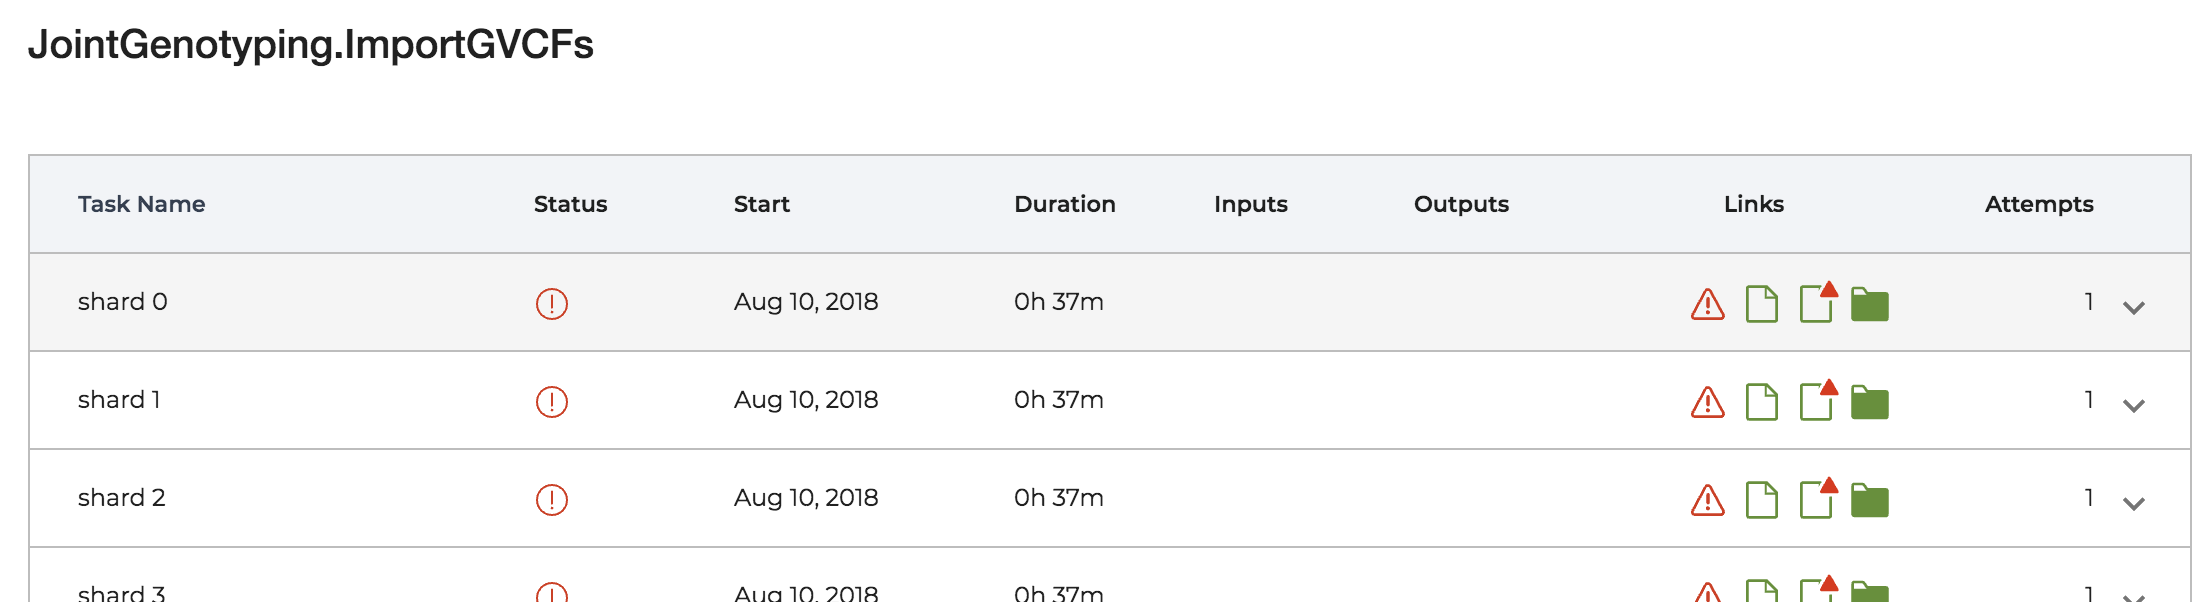Expand the shard 0 row chevron
The width and height of the screenshot is (2210, 602).
(2134, 308)
